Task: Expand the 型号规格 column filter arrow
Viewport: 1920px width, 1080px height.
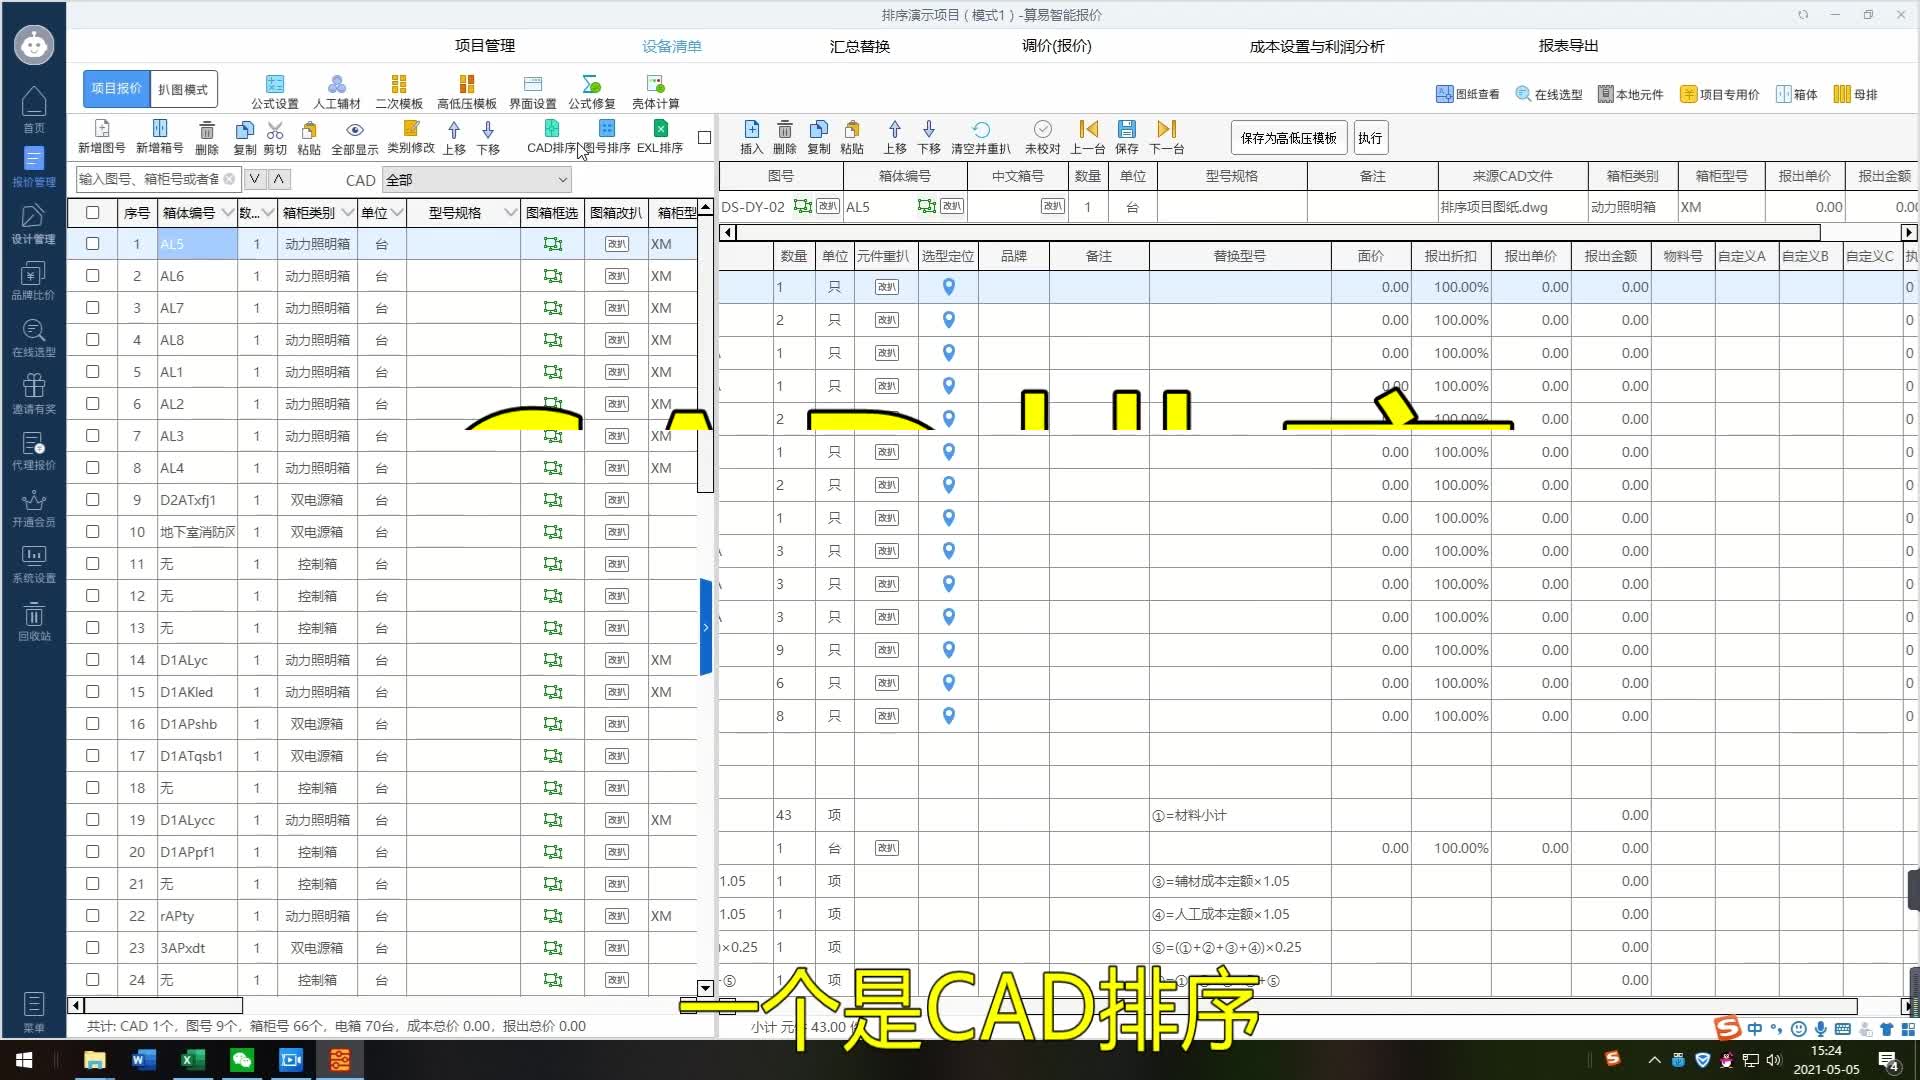Action: [x=510, y=212]
